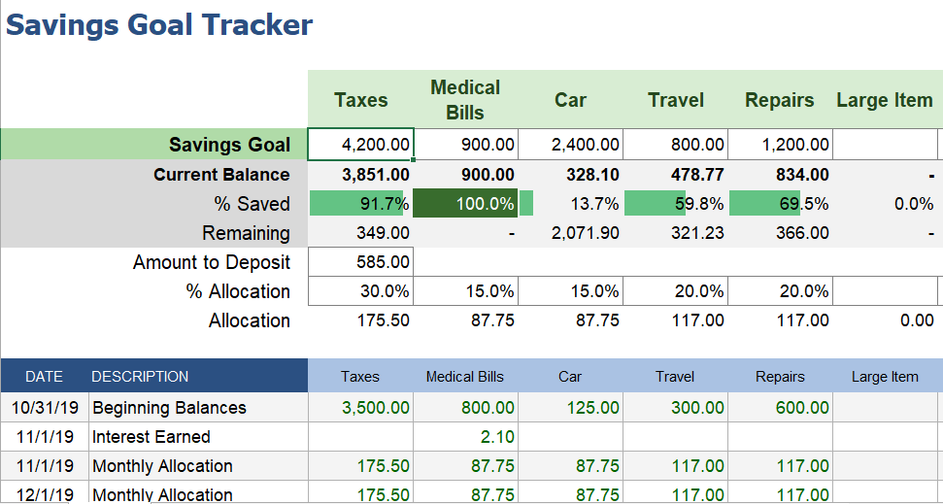The width and height of the screenshot is (943, 504).
Task: Select the 10/31/19 date cell
Action: pos(44,408)
